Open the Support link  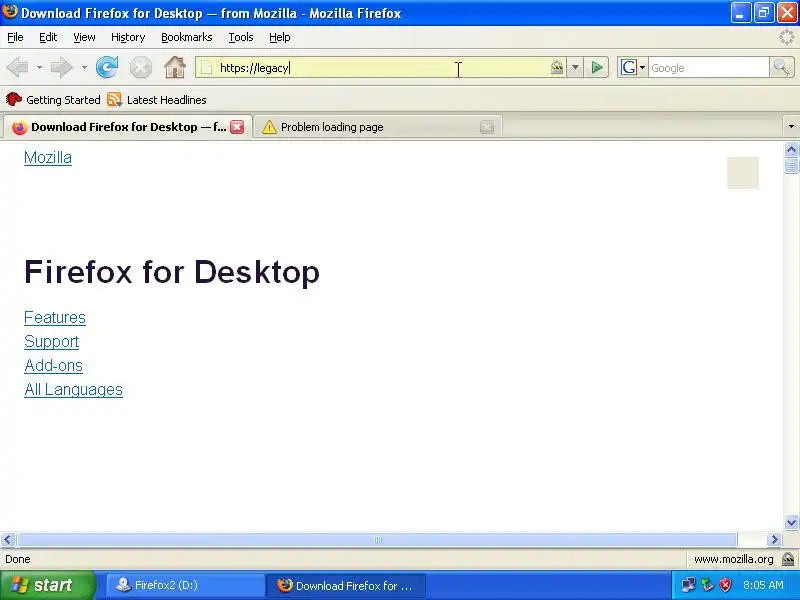click(x=52, y=341)
